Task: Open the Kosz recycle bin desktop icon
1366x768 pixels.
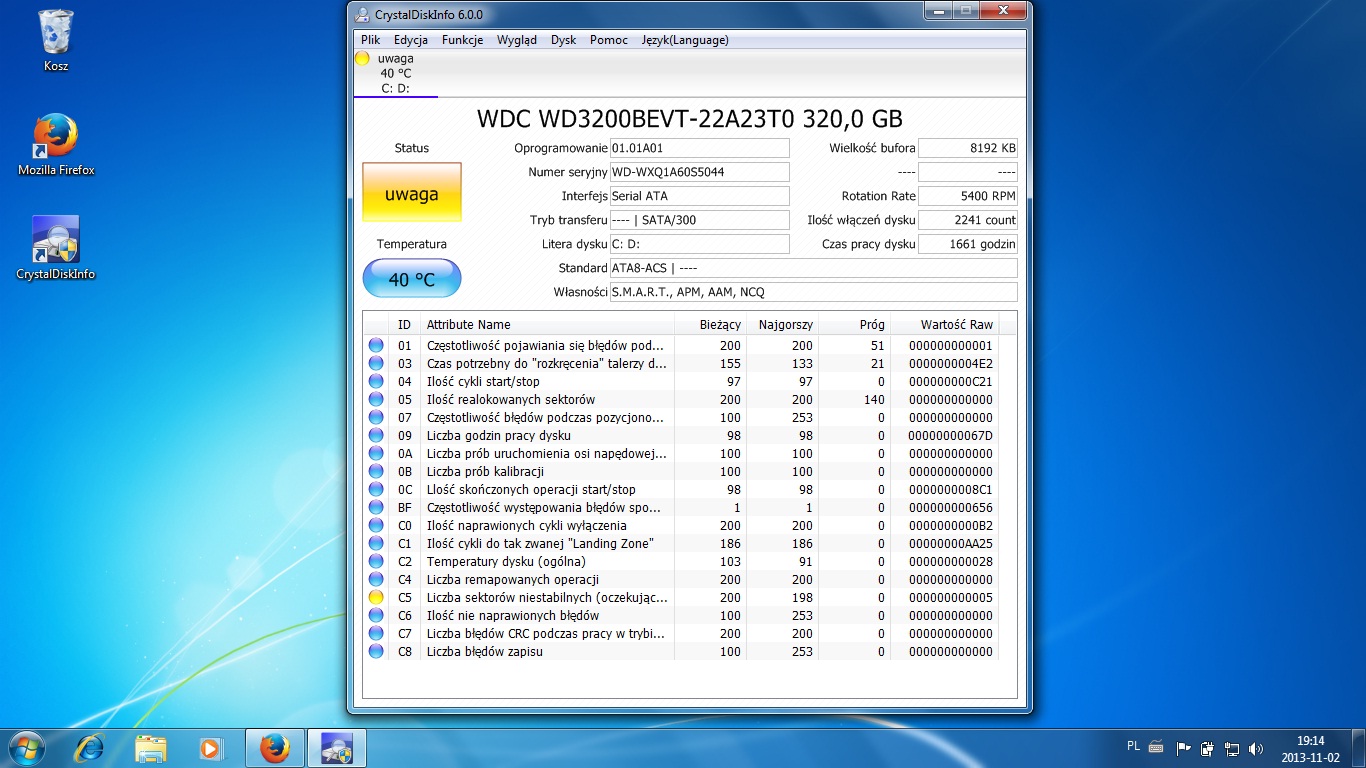Action: click(x=56, y=40)
